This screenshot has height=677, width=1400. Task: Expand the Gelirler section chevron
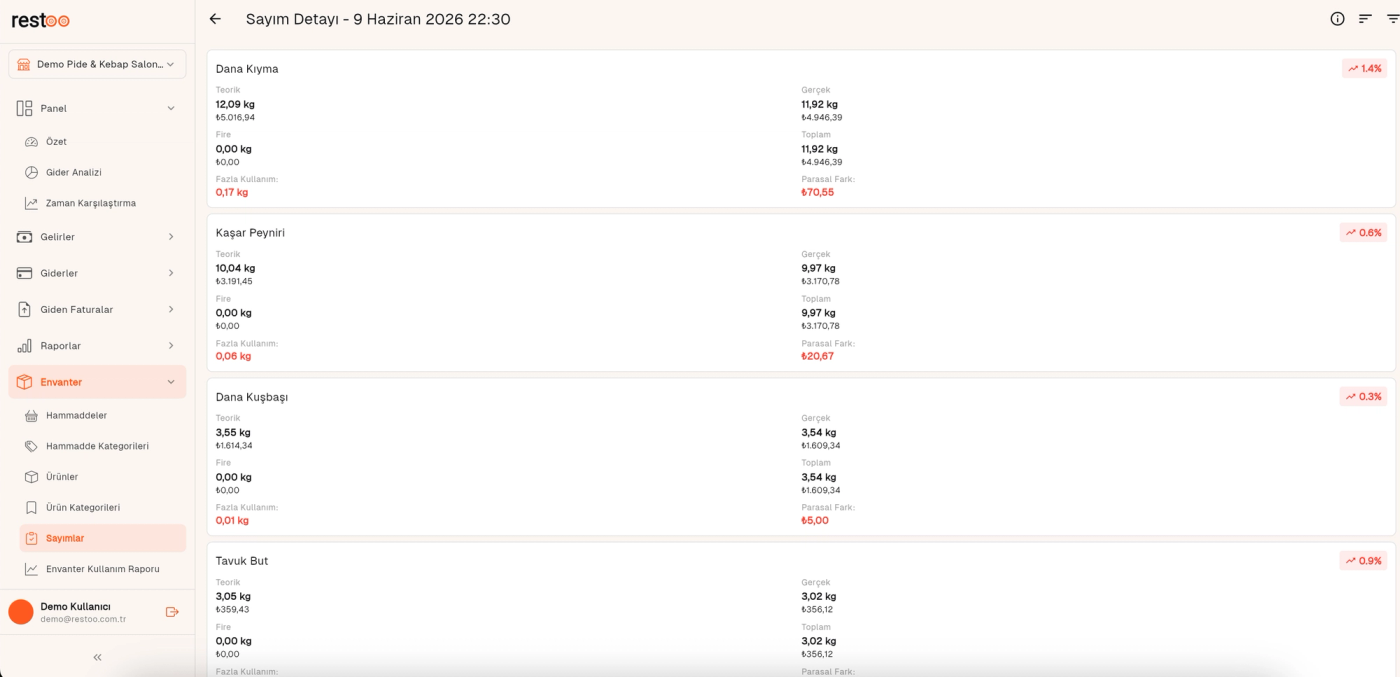[x=171, y=237]
